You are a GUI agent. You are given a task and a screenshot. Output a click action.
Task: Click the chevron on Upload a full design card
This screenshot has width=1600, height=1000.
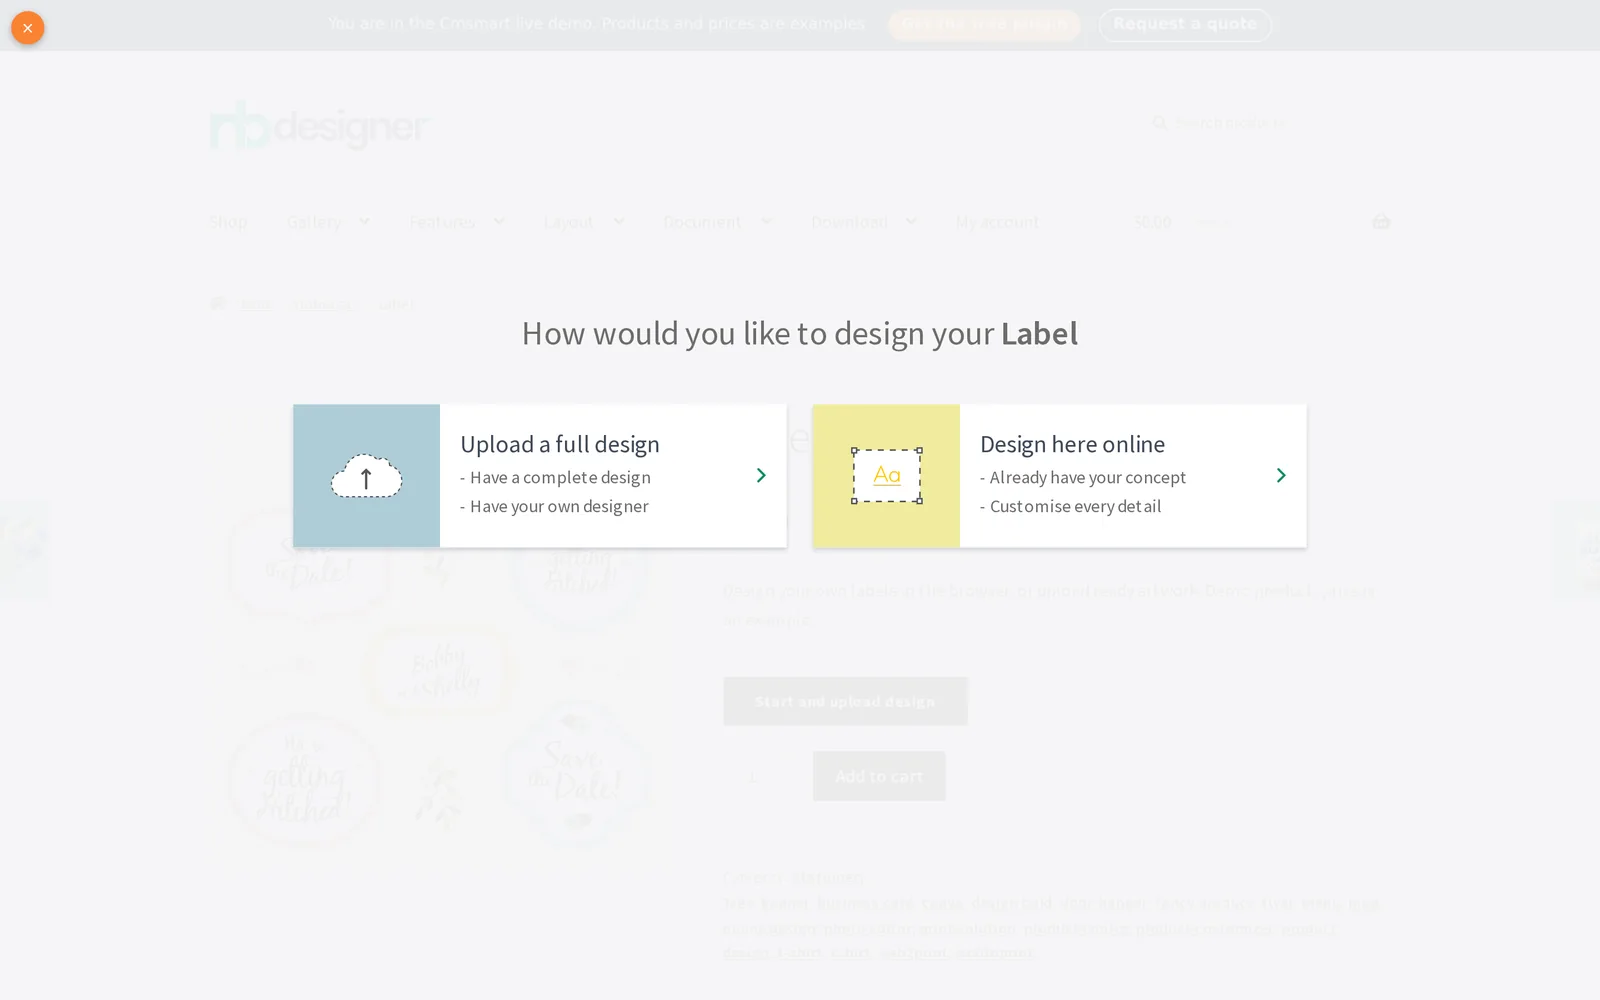click(761, 475)
